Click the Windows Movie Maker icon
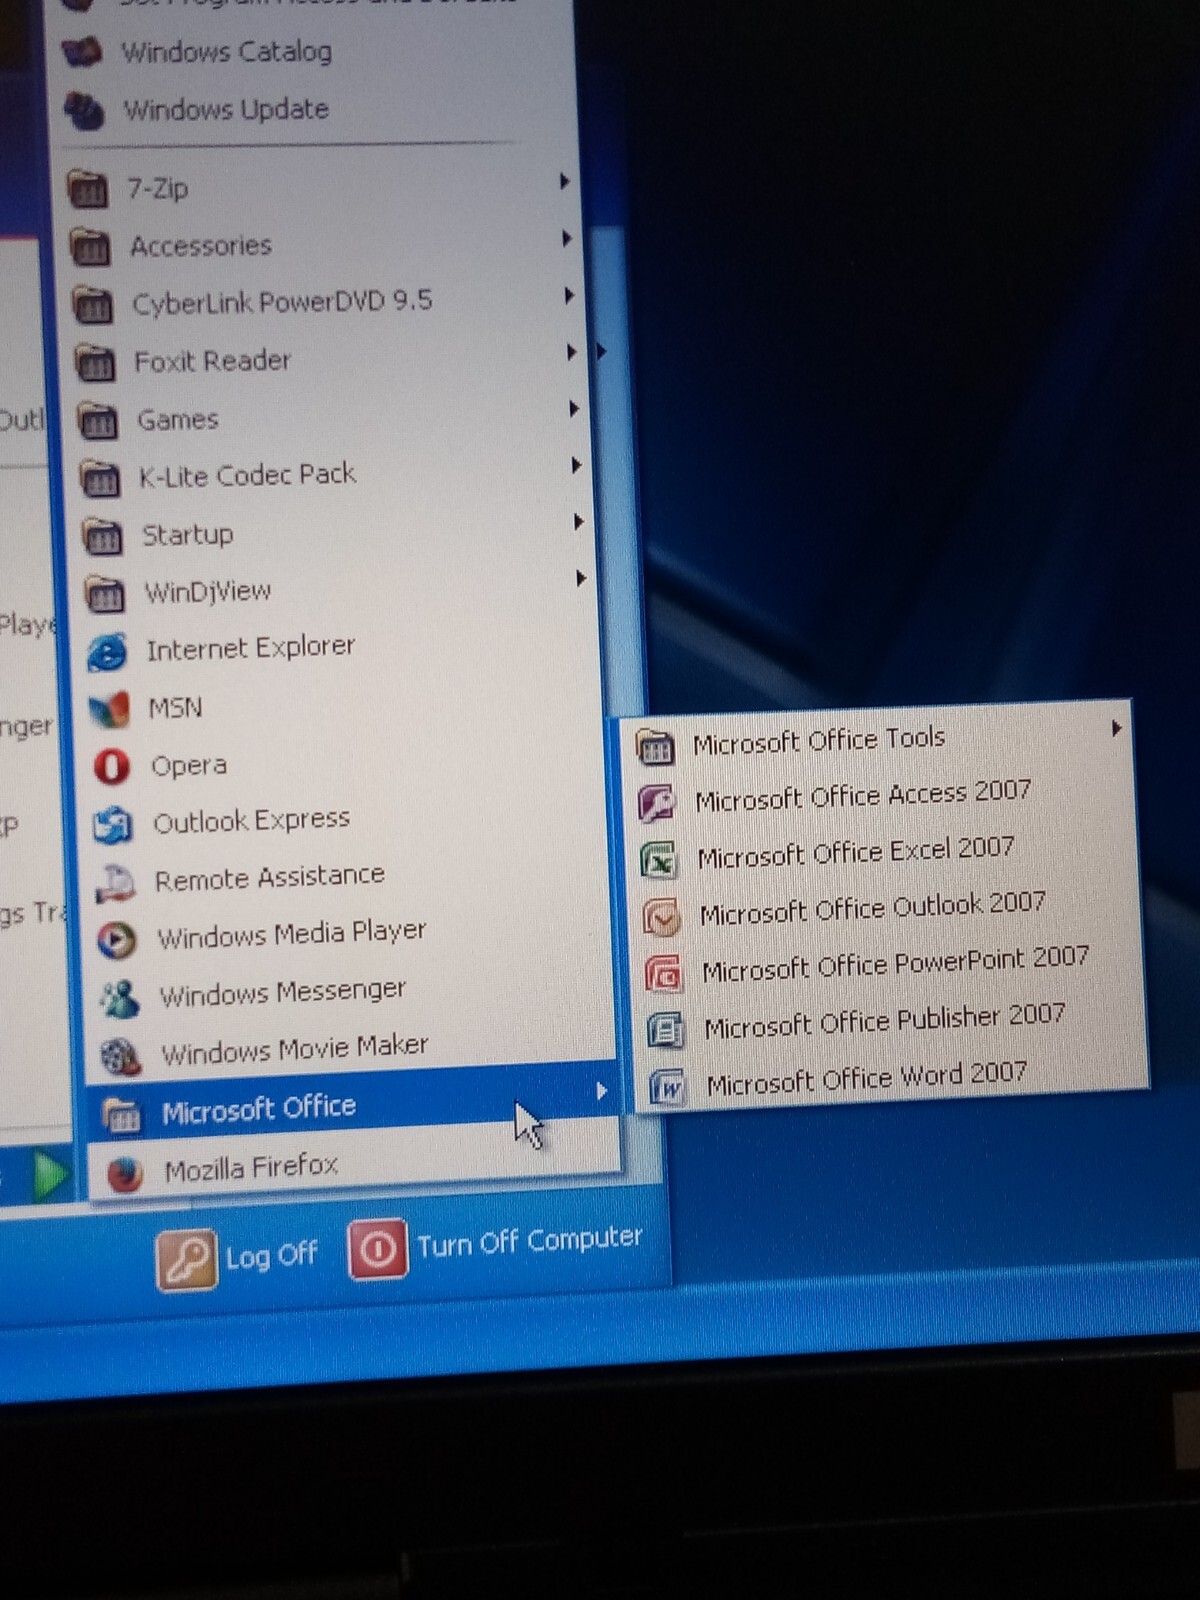The width and height of the screenshot is (1200, 1600). tap(121, 1055)
